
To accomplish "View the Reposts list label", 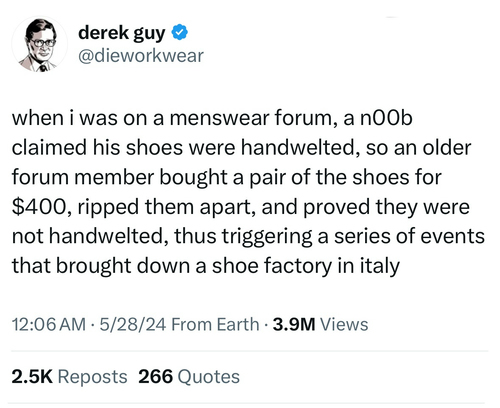I will [x=92, y=377].
